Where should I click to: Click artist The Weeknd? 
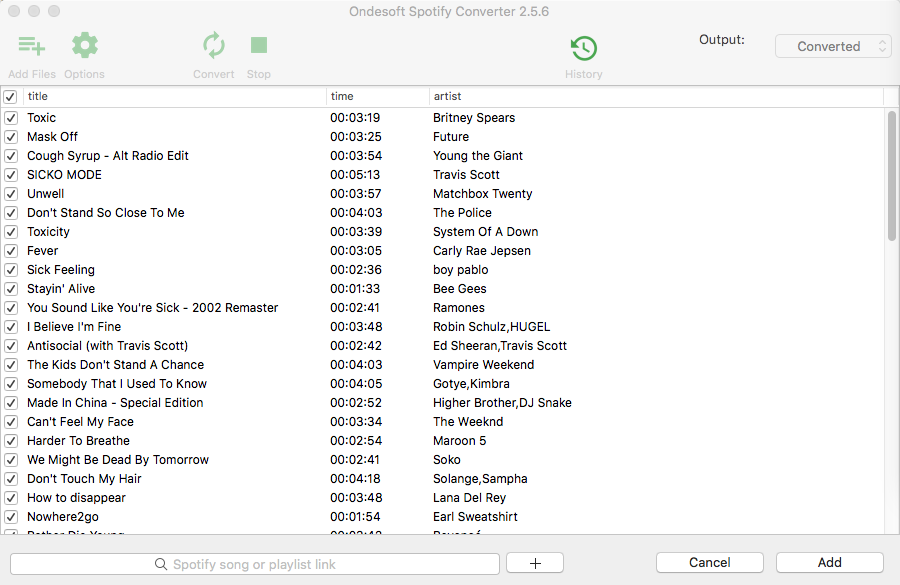point(468,422)
